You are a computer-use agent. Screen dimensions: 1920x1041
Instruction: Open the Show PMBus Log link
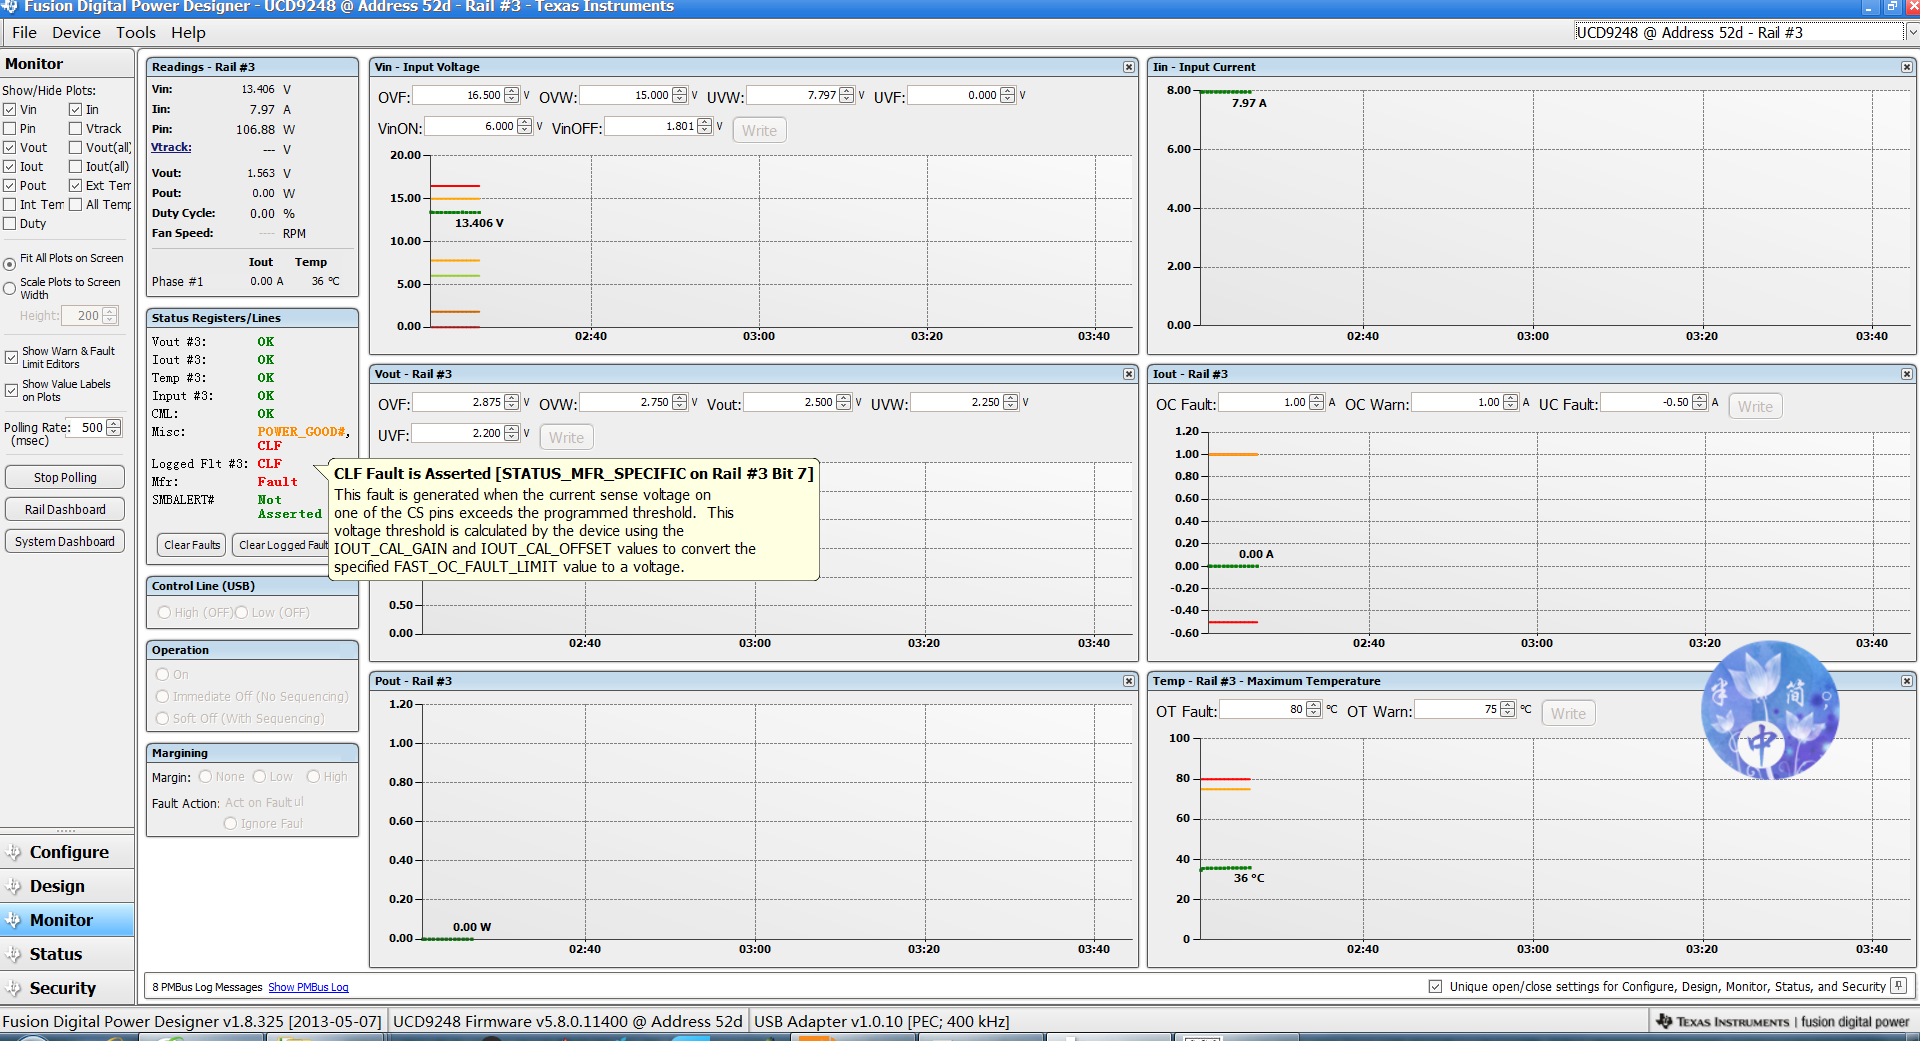click(x=308, y=987)
